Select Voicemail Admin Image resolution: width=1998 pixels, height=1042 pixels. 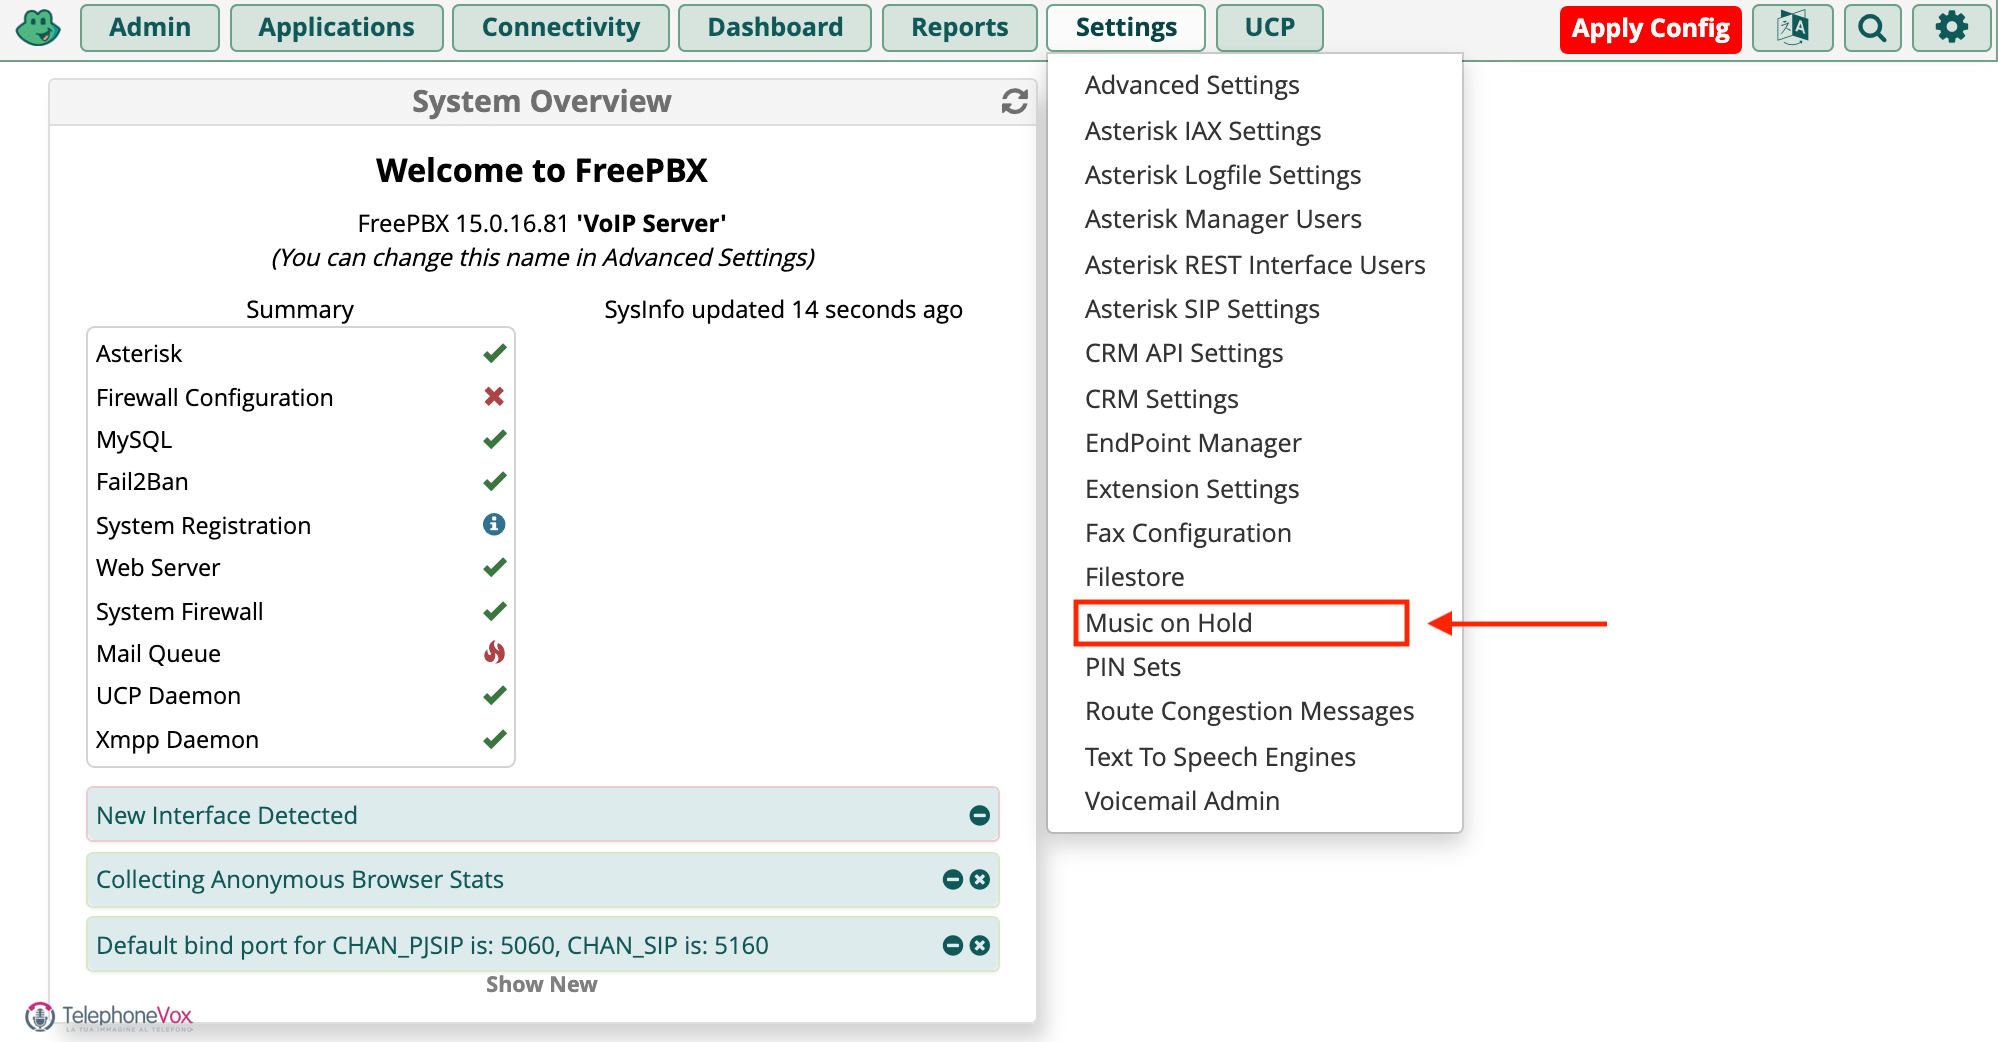pos(1182,801)
